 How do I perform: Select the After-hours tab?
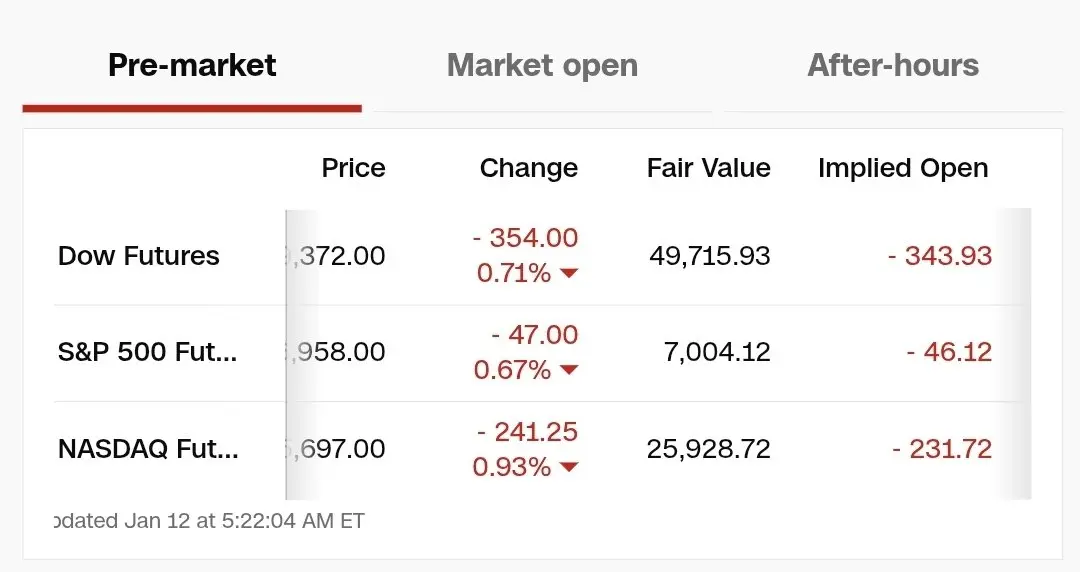coord(893,66)
